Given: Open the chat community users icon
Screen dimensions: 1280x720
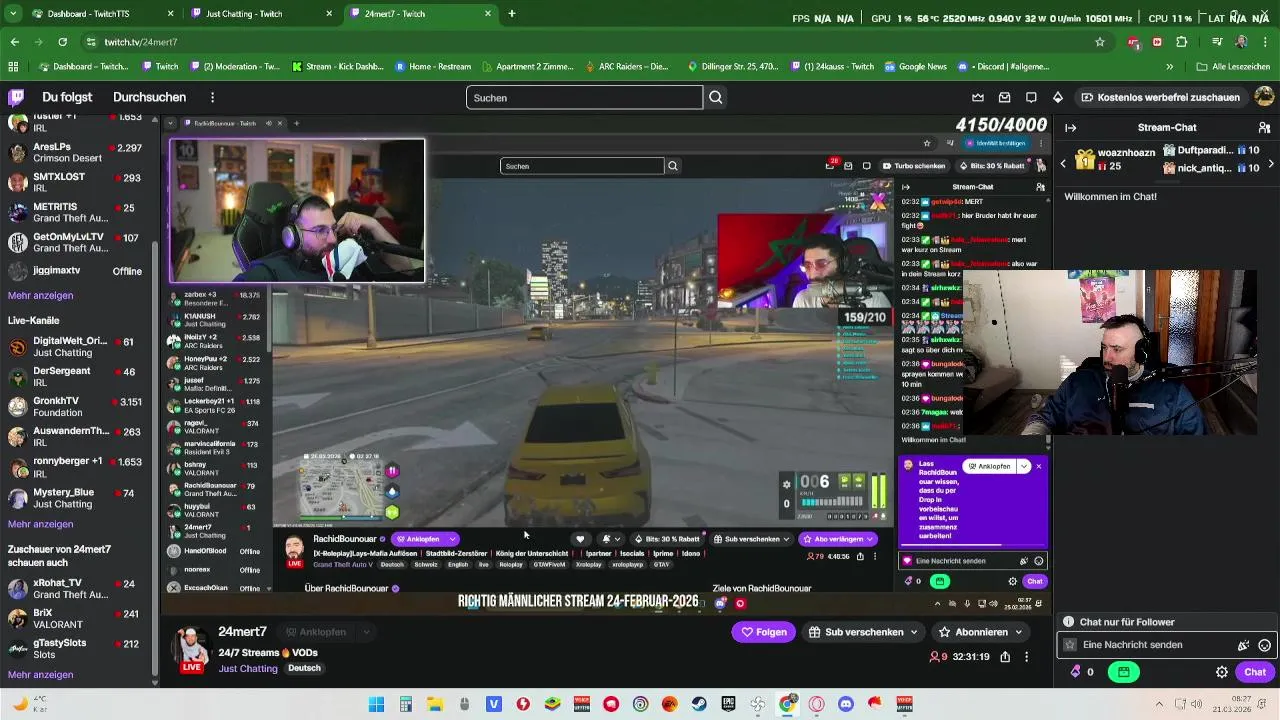Looking at the screenshot, I should point(1264,127).
